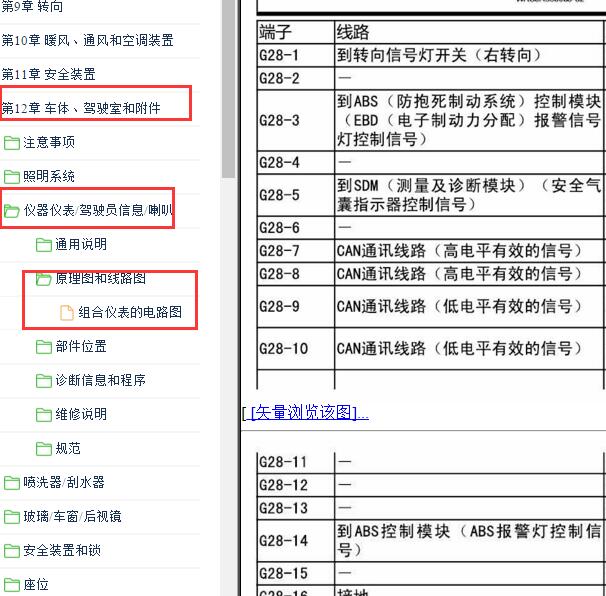Click folder icon beside 玻璃/车窗/后视镜

pyautogui.click(x=12, y=517)
